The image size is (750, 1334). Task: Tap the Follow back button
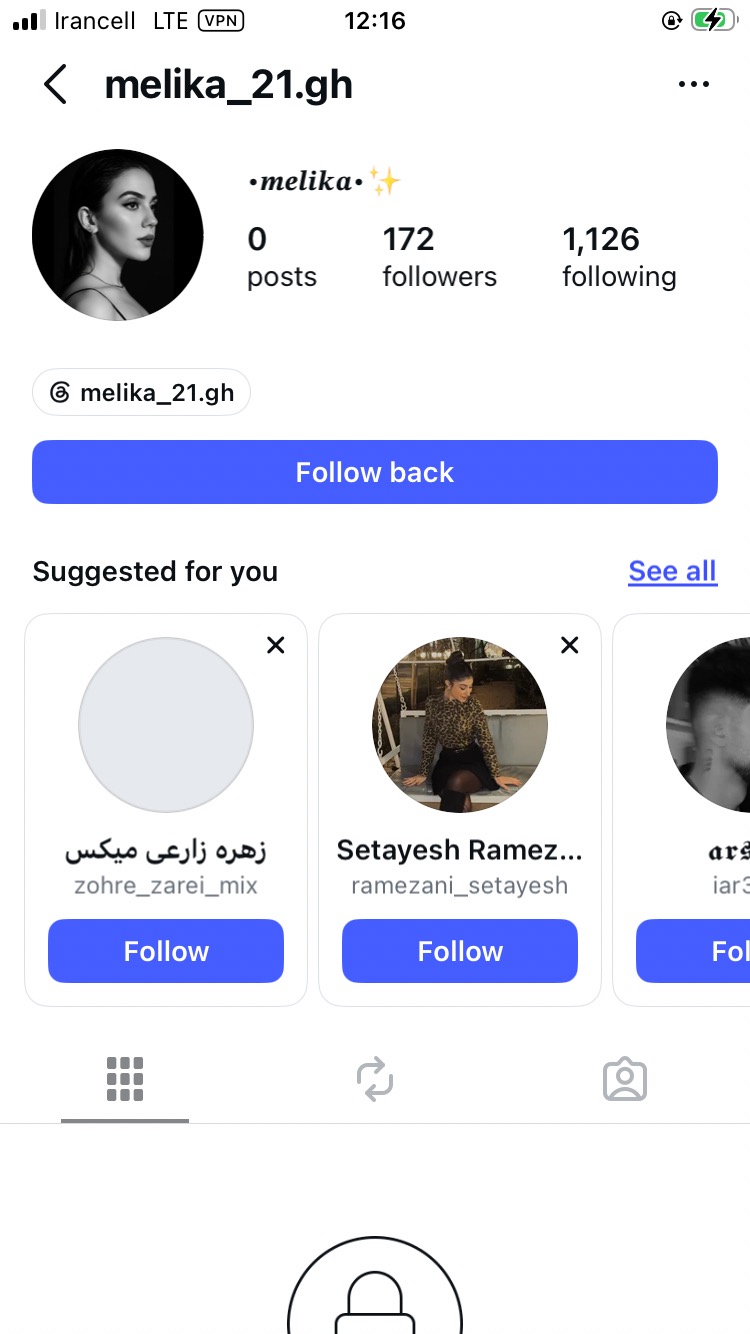375,472
